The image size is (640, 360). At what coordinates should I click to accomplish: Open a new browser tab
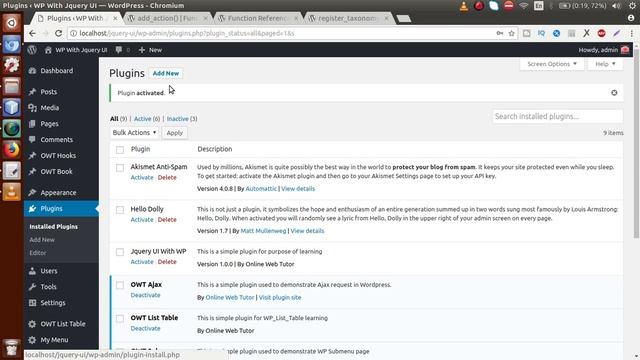[x=404, y=18]
